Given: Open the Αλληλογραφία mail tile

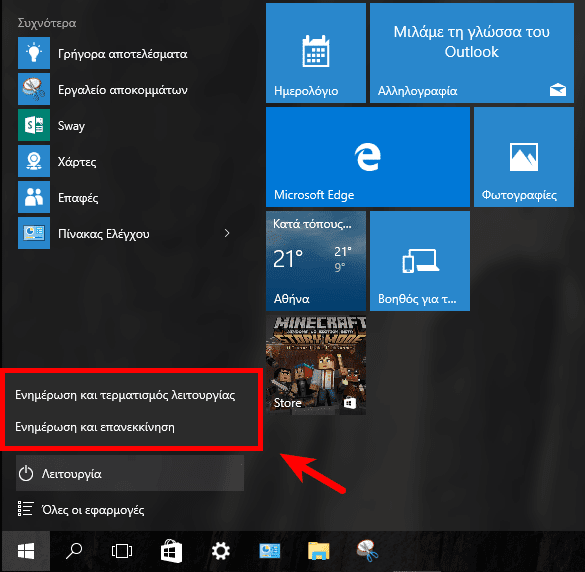Looking at the screenshot, I should click(472, 53).
